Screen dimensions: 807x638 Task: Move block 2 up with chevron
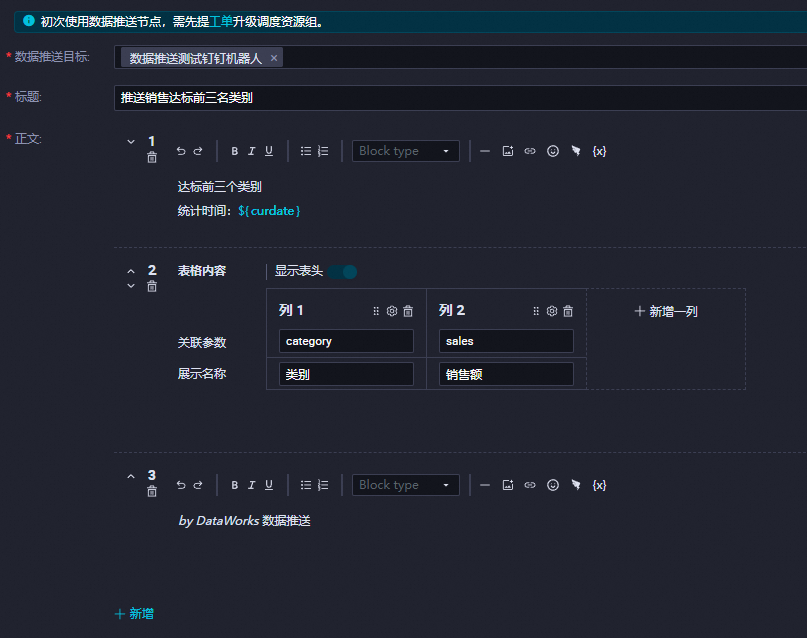(131, 271)
